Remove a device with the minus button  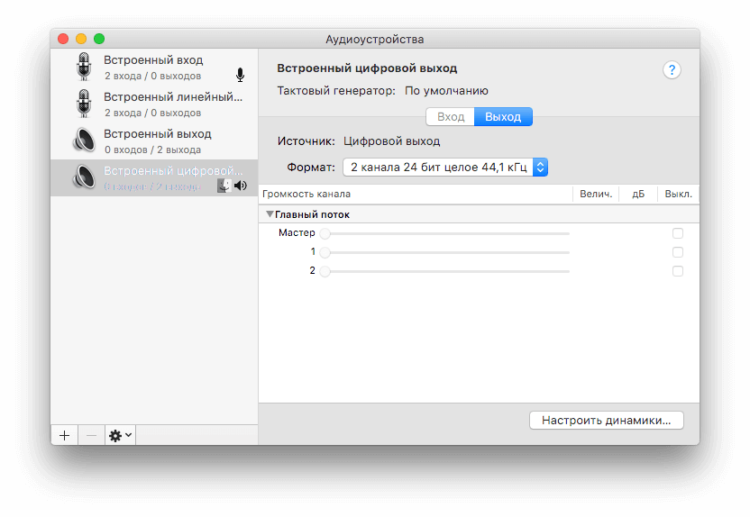click(91, 435)
